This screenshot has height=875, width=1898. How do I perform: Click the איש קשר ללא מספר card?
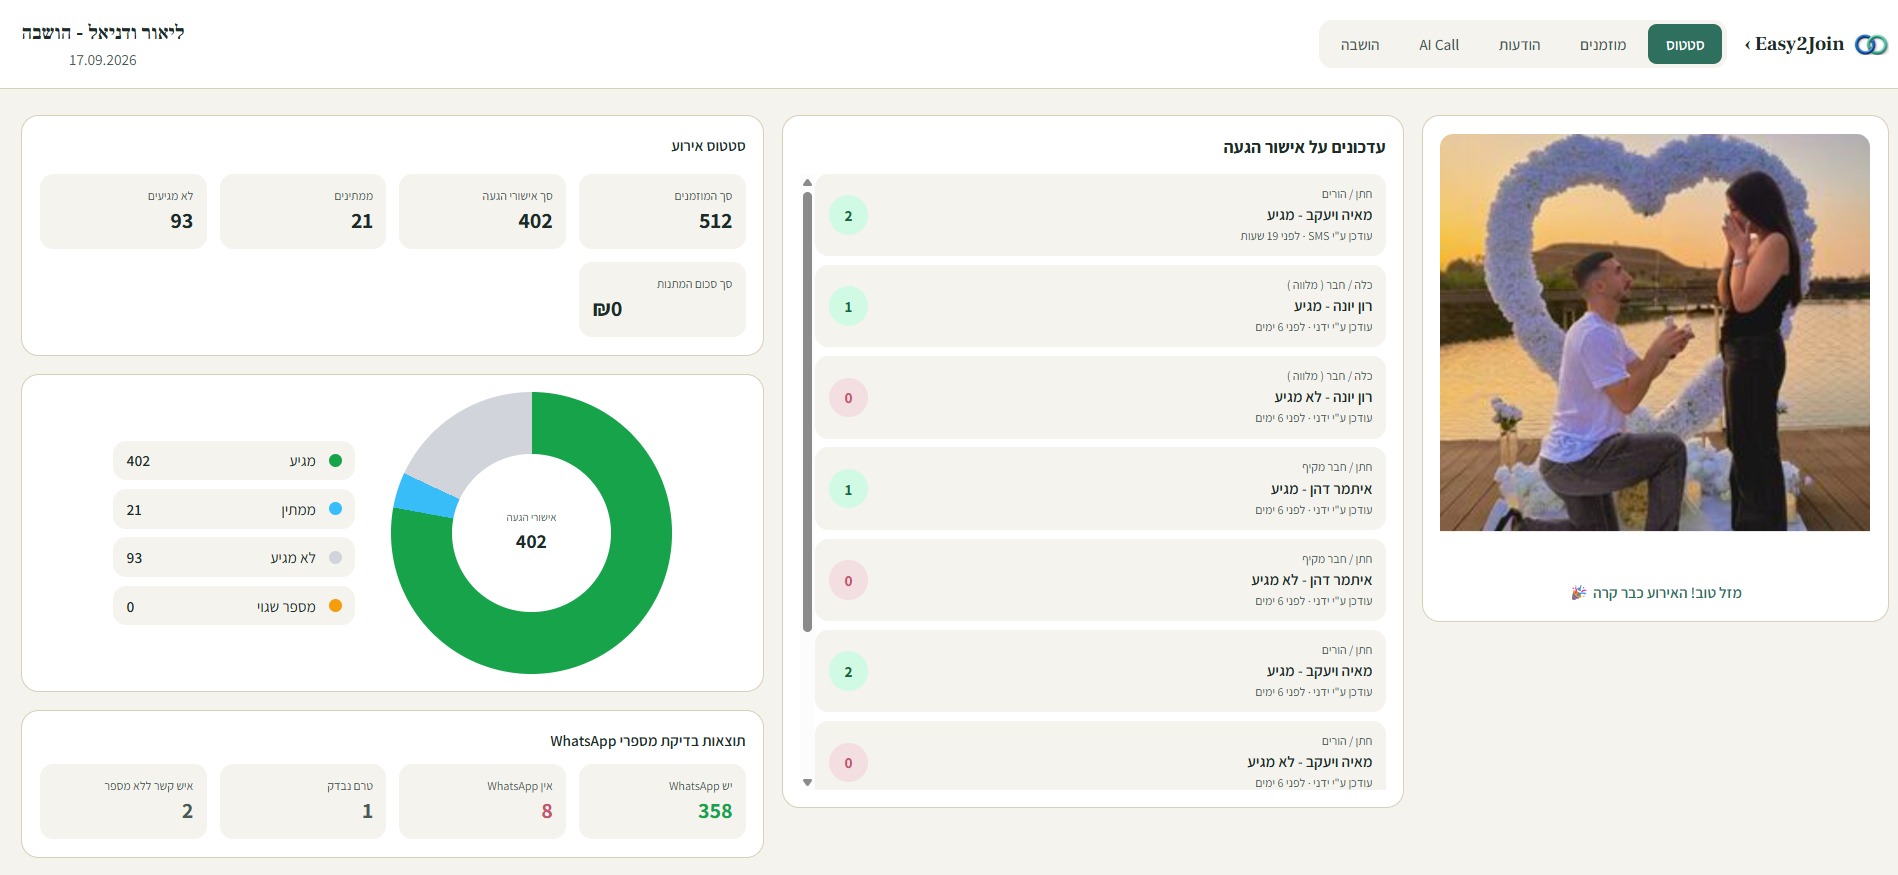coord(123,801)
